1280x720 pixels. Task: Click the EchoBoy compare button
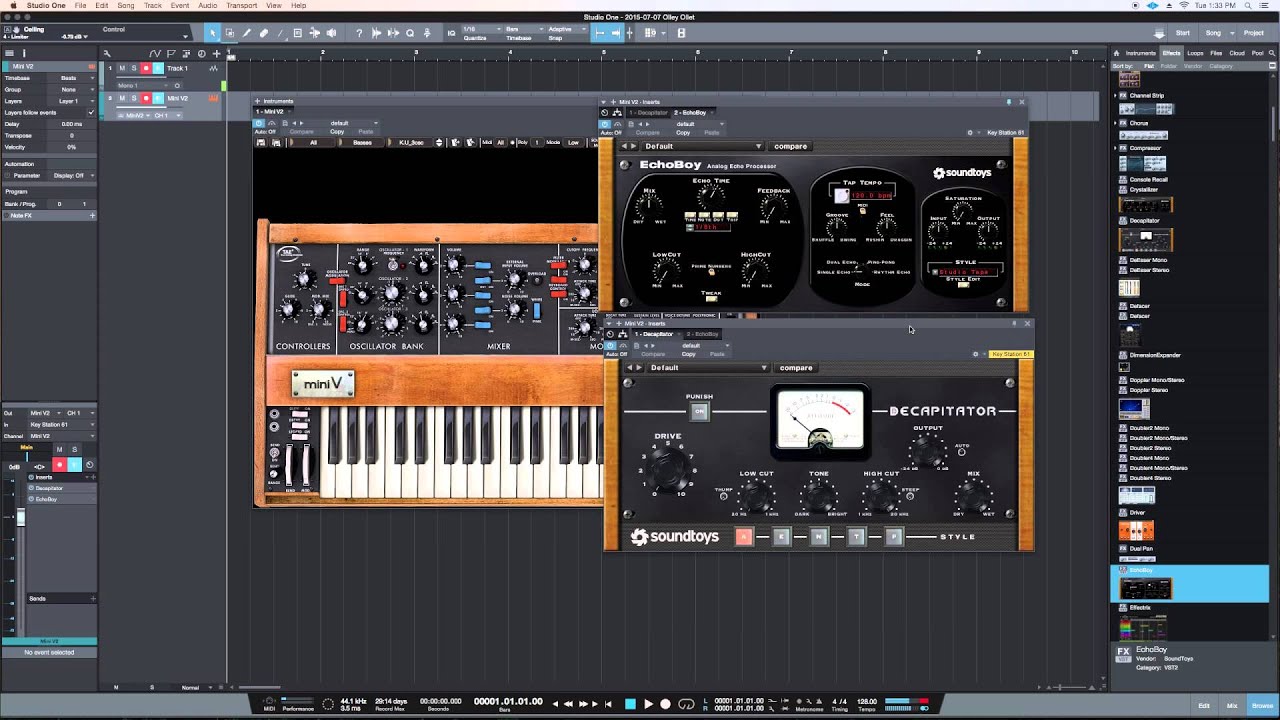790,146
